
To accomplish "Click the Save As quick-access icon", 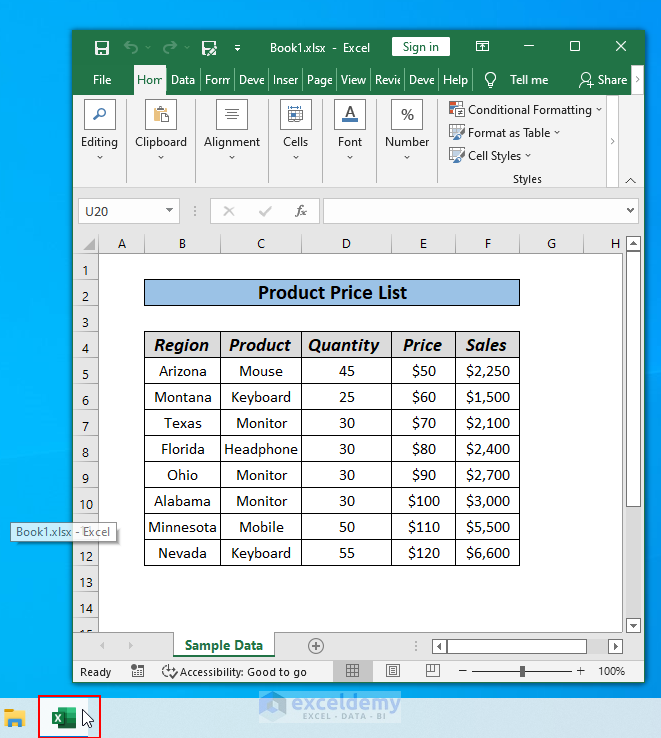I will [209, 48].
